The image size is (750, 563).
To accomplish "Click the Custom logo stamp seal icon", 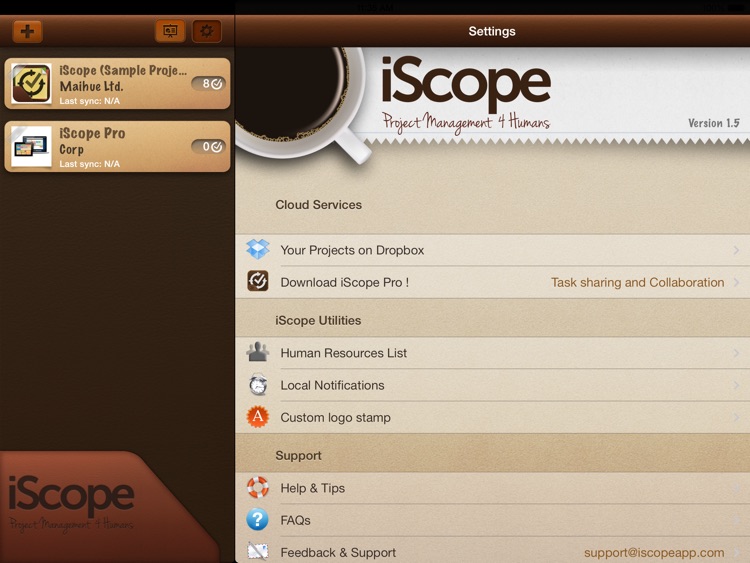I will tap(258, 417).
